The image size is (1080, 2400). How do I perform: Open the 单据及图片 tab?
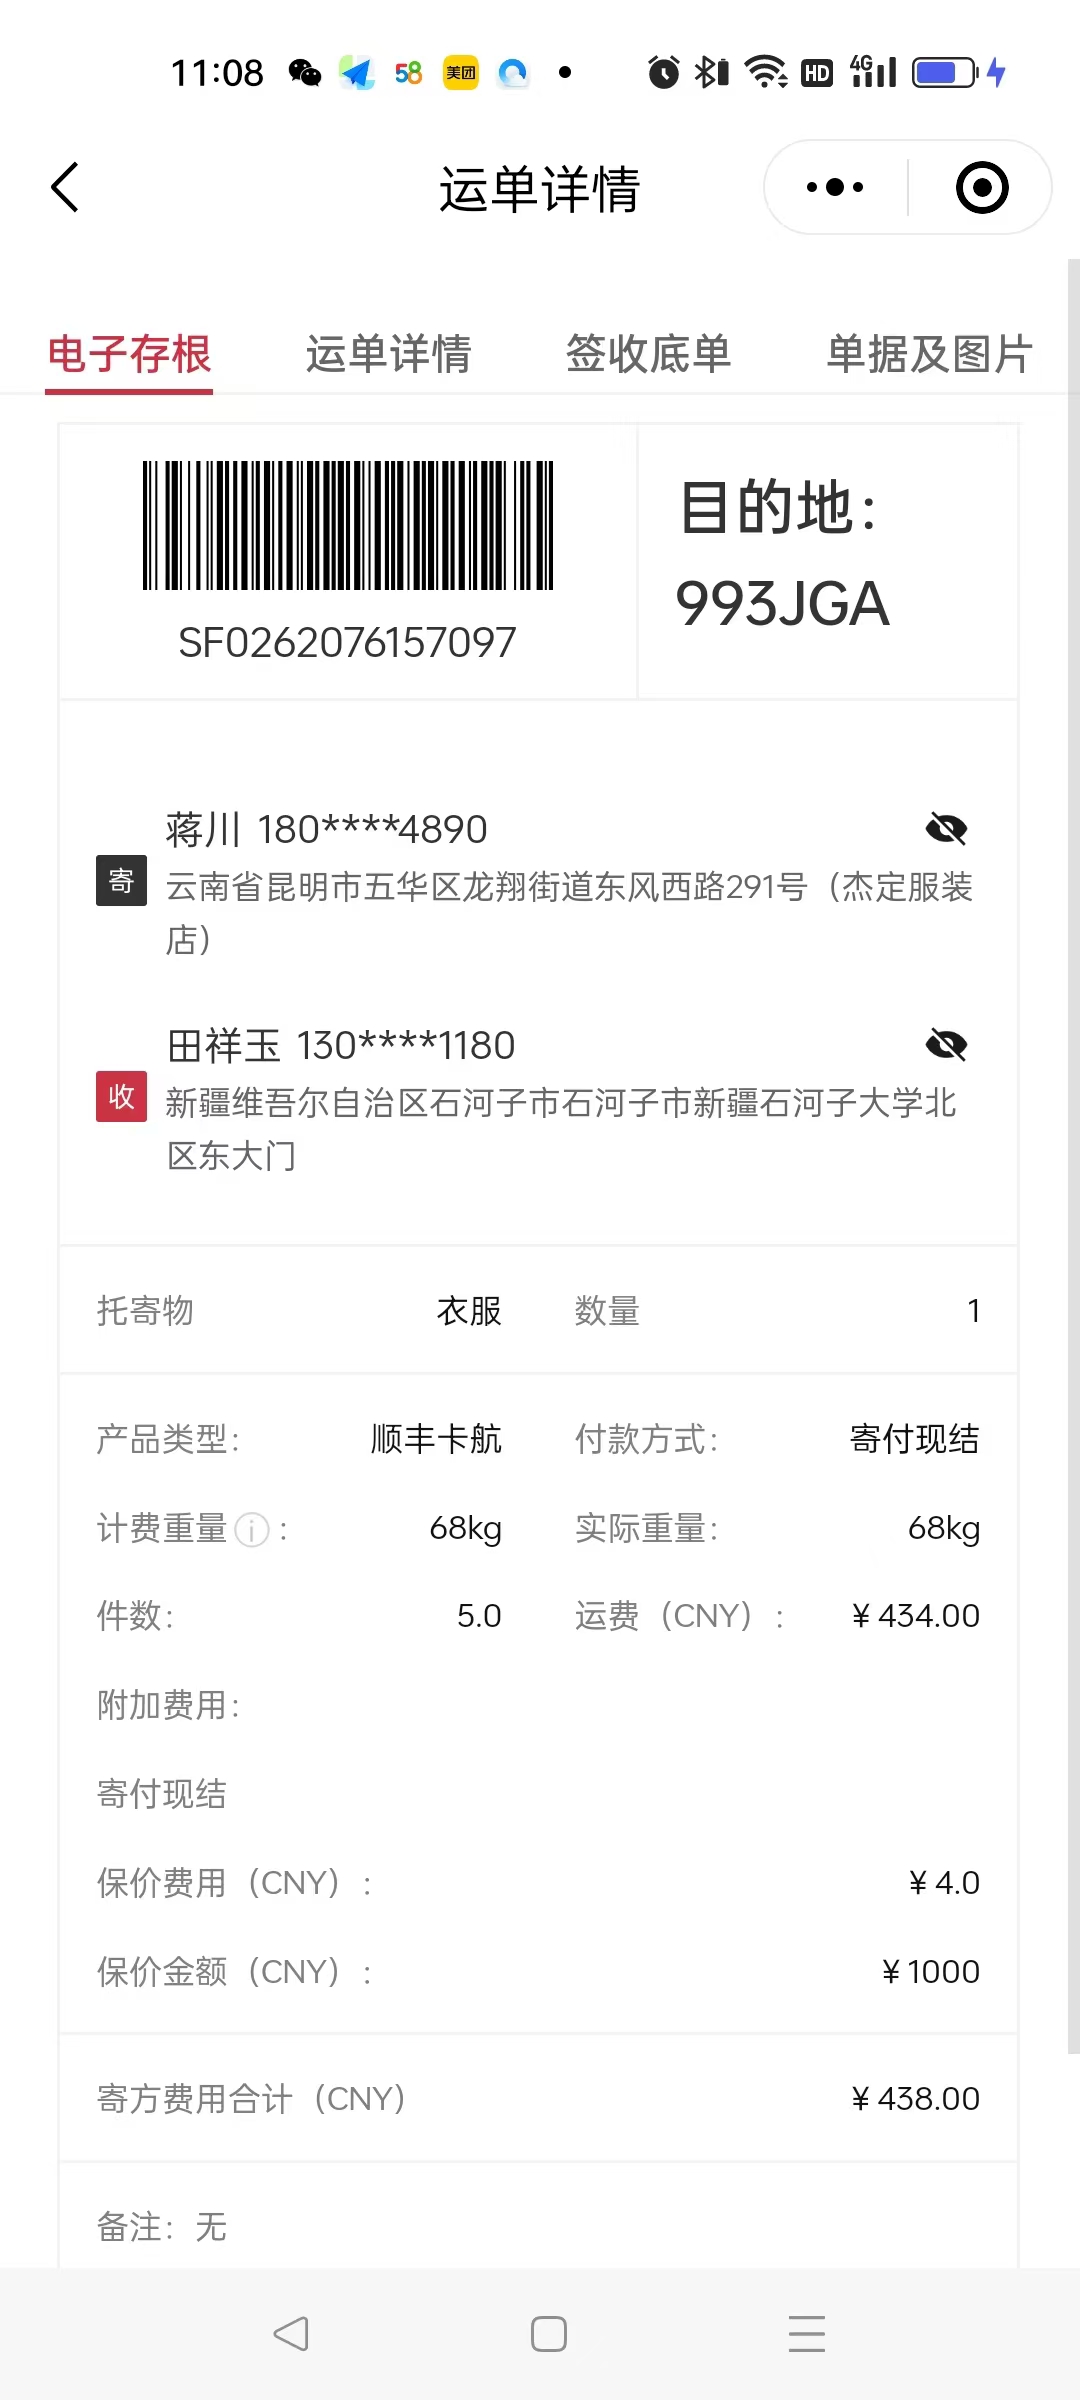pyautogui.click(x=929, y=354)
